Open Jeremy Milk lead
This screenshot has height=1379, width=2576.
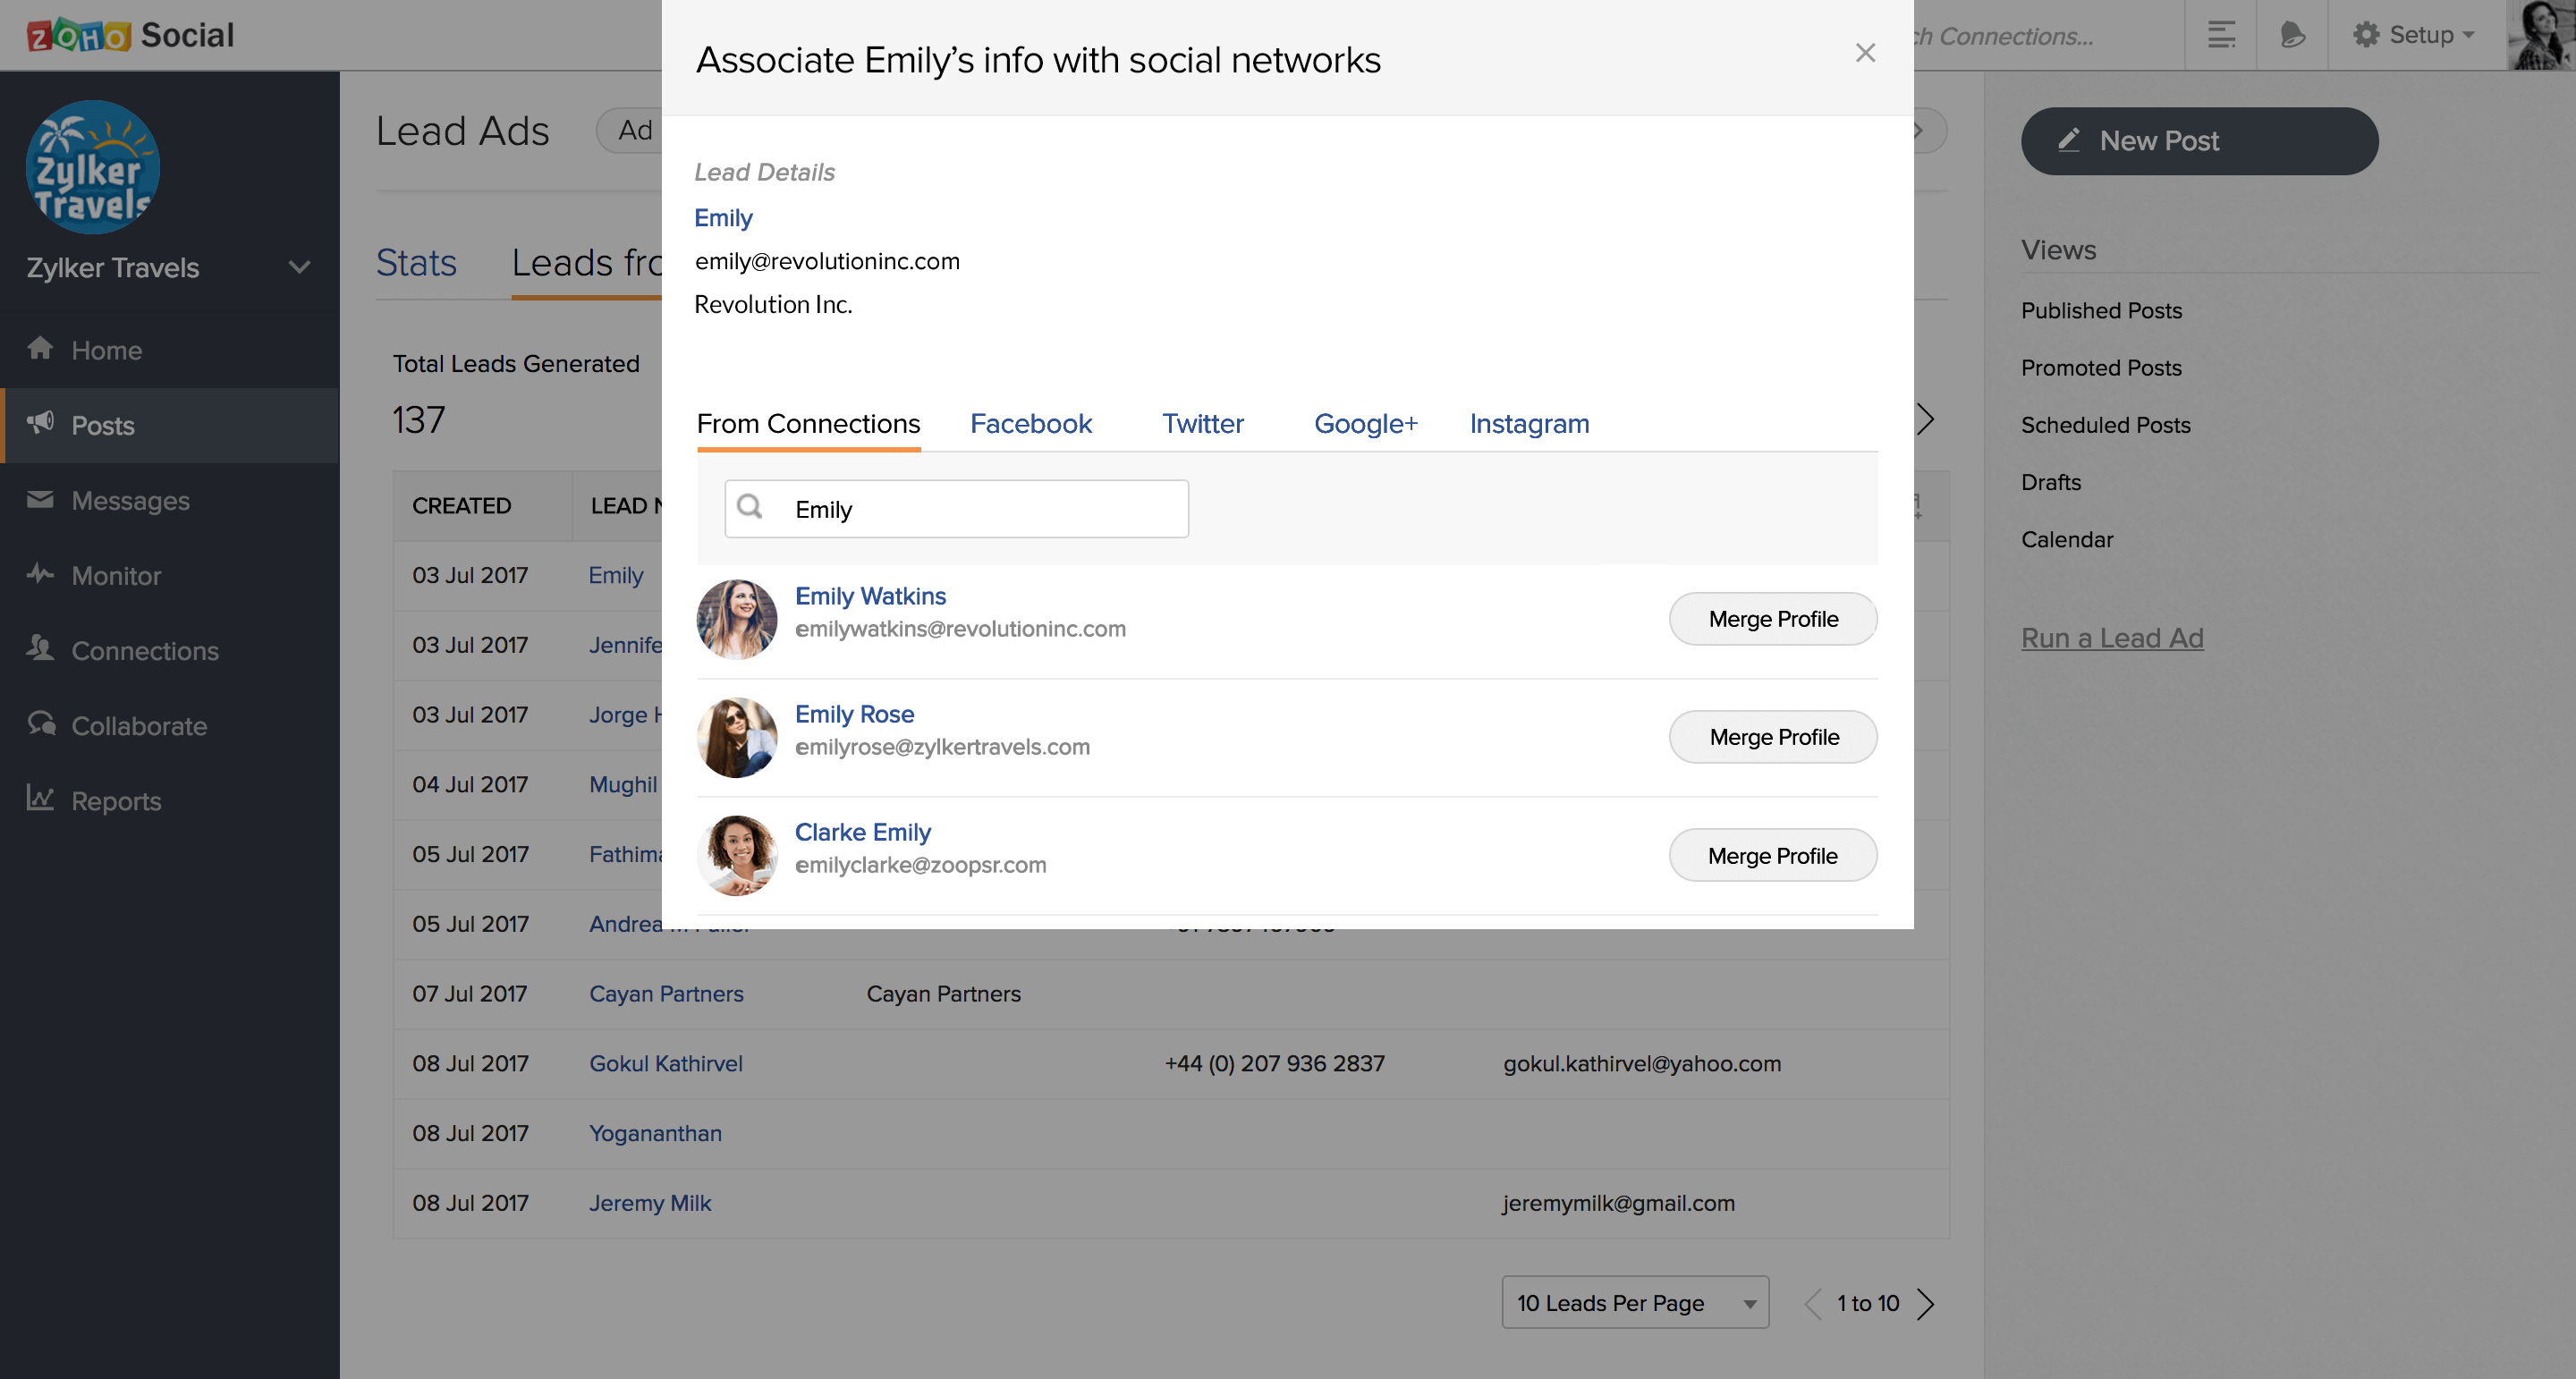coord(650,1203)
